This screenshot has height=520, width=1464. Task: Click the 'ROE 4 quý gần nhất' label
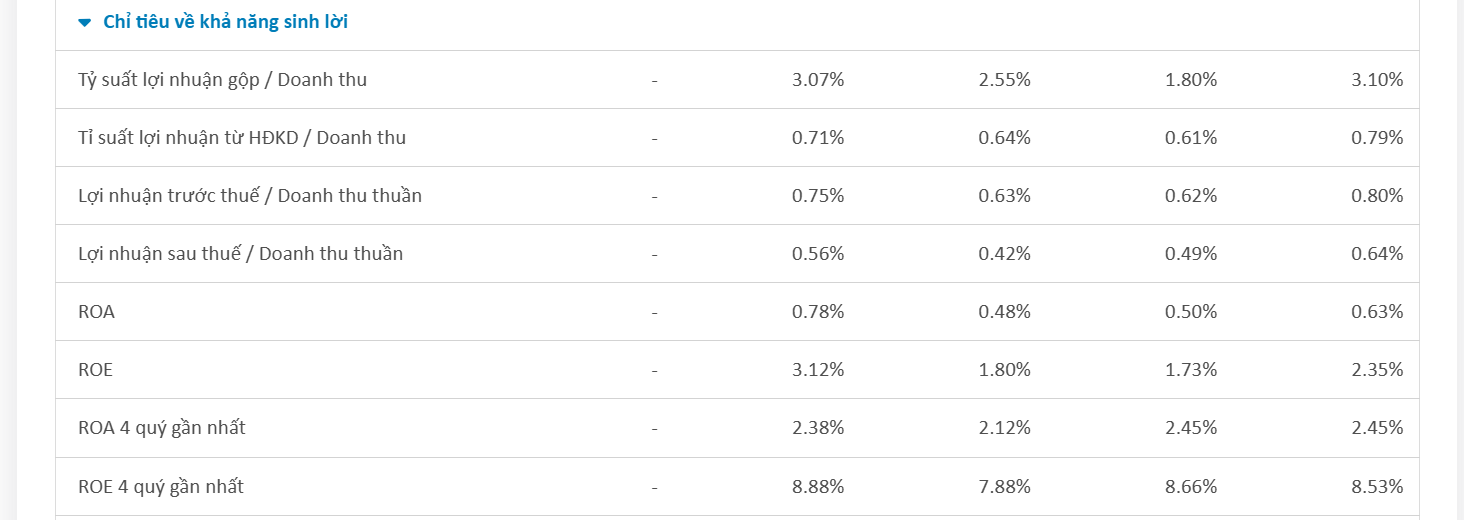(x=161, y=487)
